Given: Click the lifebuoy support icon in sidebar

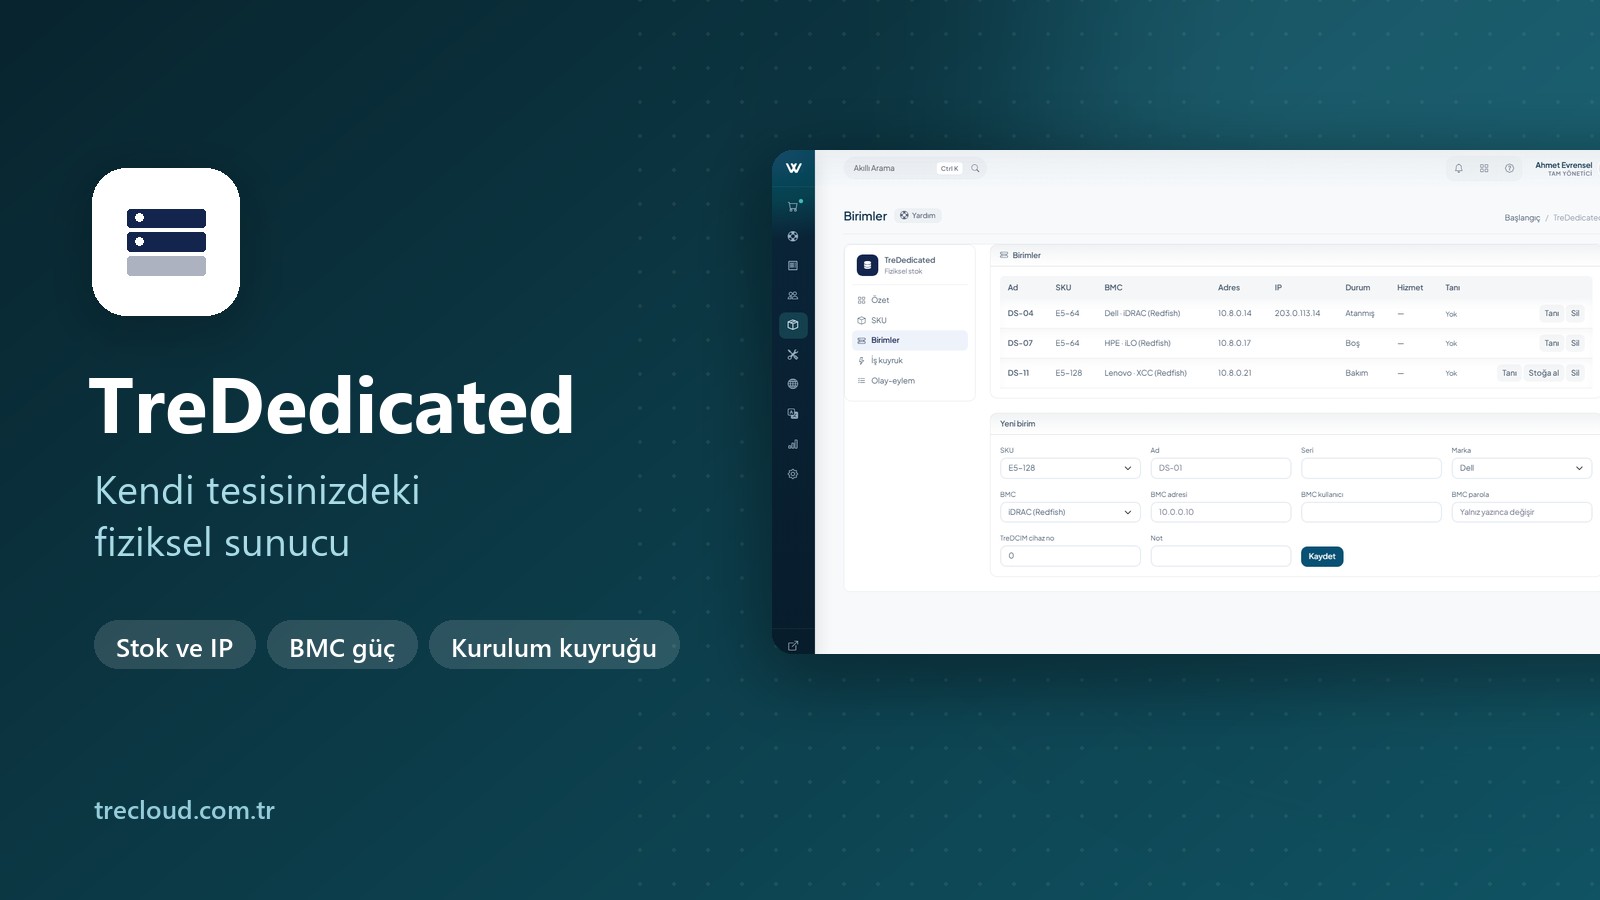Looking at the screenshot, I should tap(793, 237).
